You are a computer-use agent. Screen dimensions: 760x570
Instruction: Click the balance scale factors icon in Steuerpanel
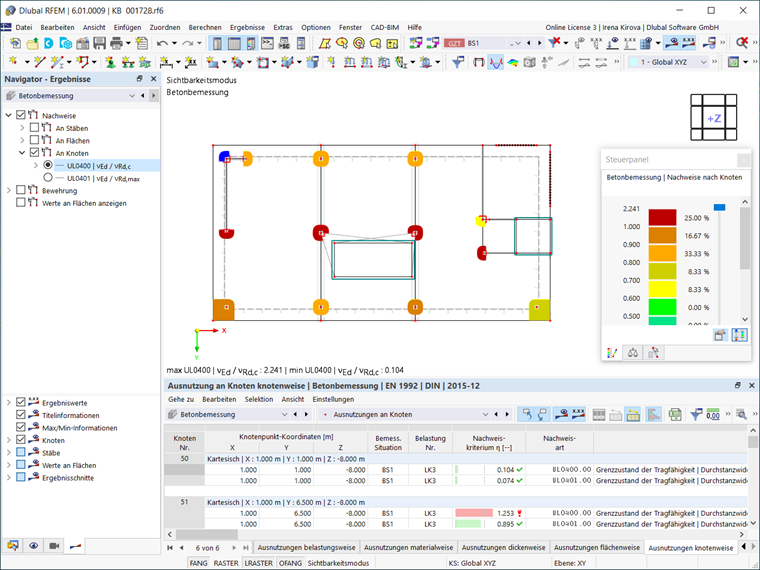pyautogui.click(x=633, y=353)
